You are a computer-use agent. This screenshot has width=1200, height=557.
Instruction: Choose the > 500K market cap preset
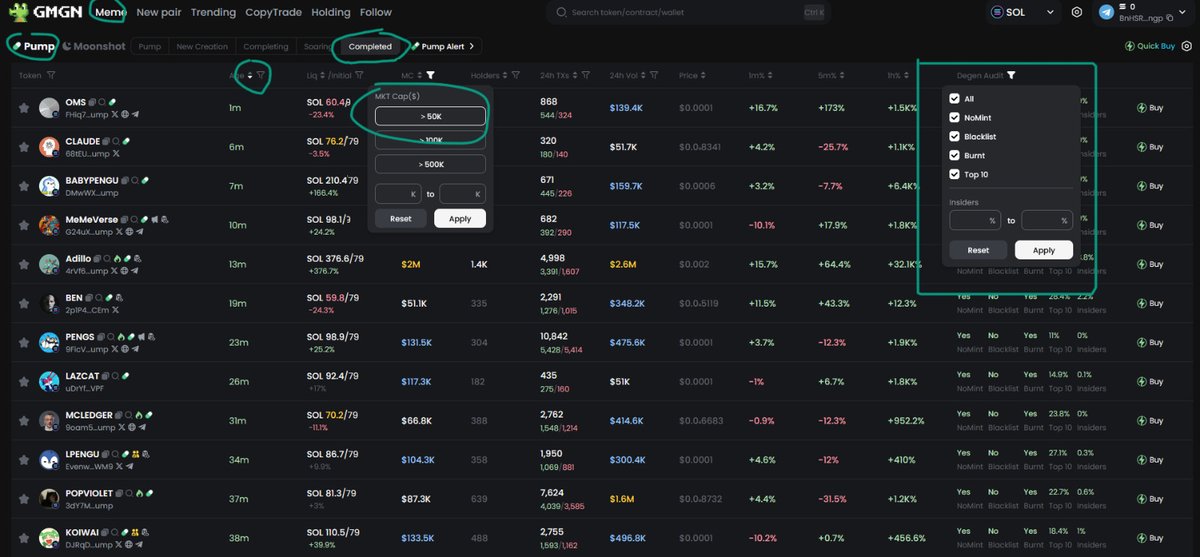pyautogui.click(x=430, y=164)
